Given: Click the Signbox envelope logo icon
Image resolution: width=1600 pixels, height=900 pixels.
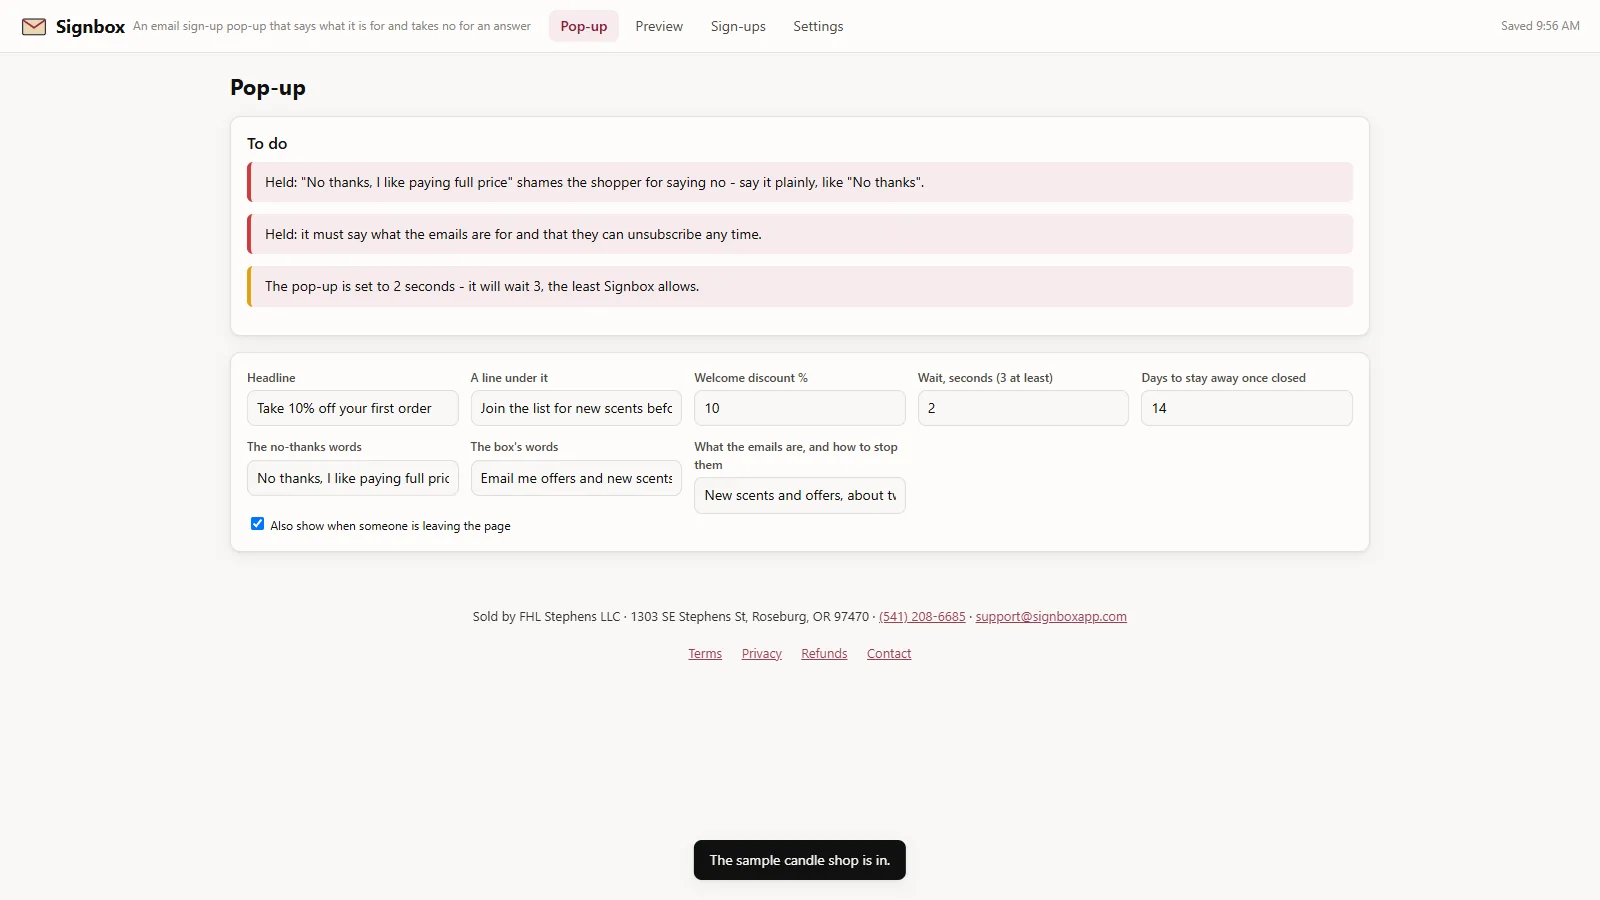Looking at the screenshot, I should point(34,26).
